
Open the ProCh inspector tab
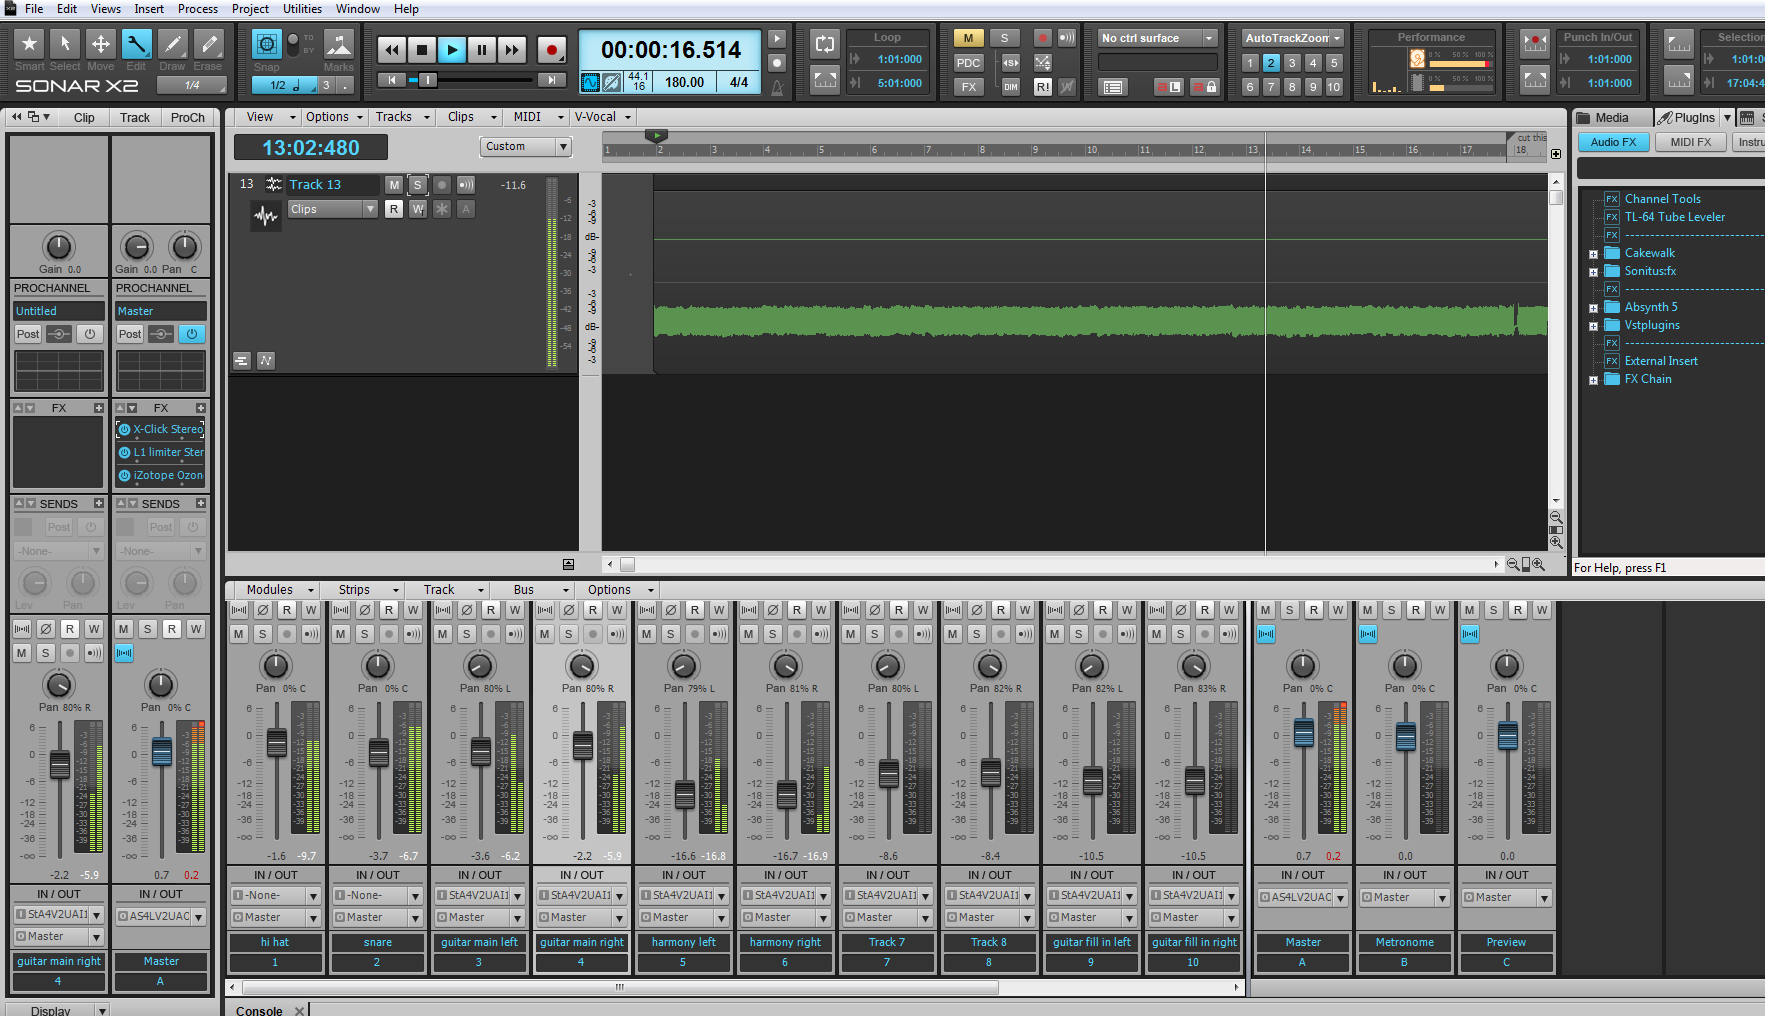coord(187,118)
